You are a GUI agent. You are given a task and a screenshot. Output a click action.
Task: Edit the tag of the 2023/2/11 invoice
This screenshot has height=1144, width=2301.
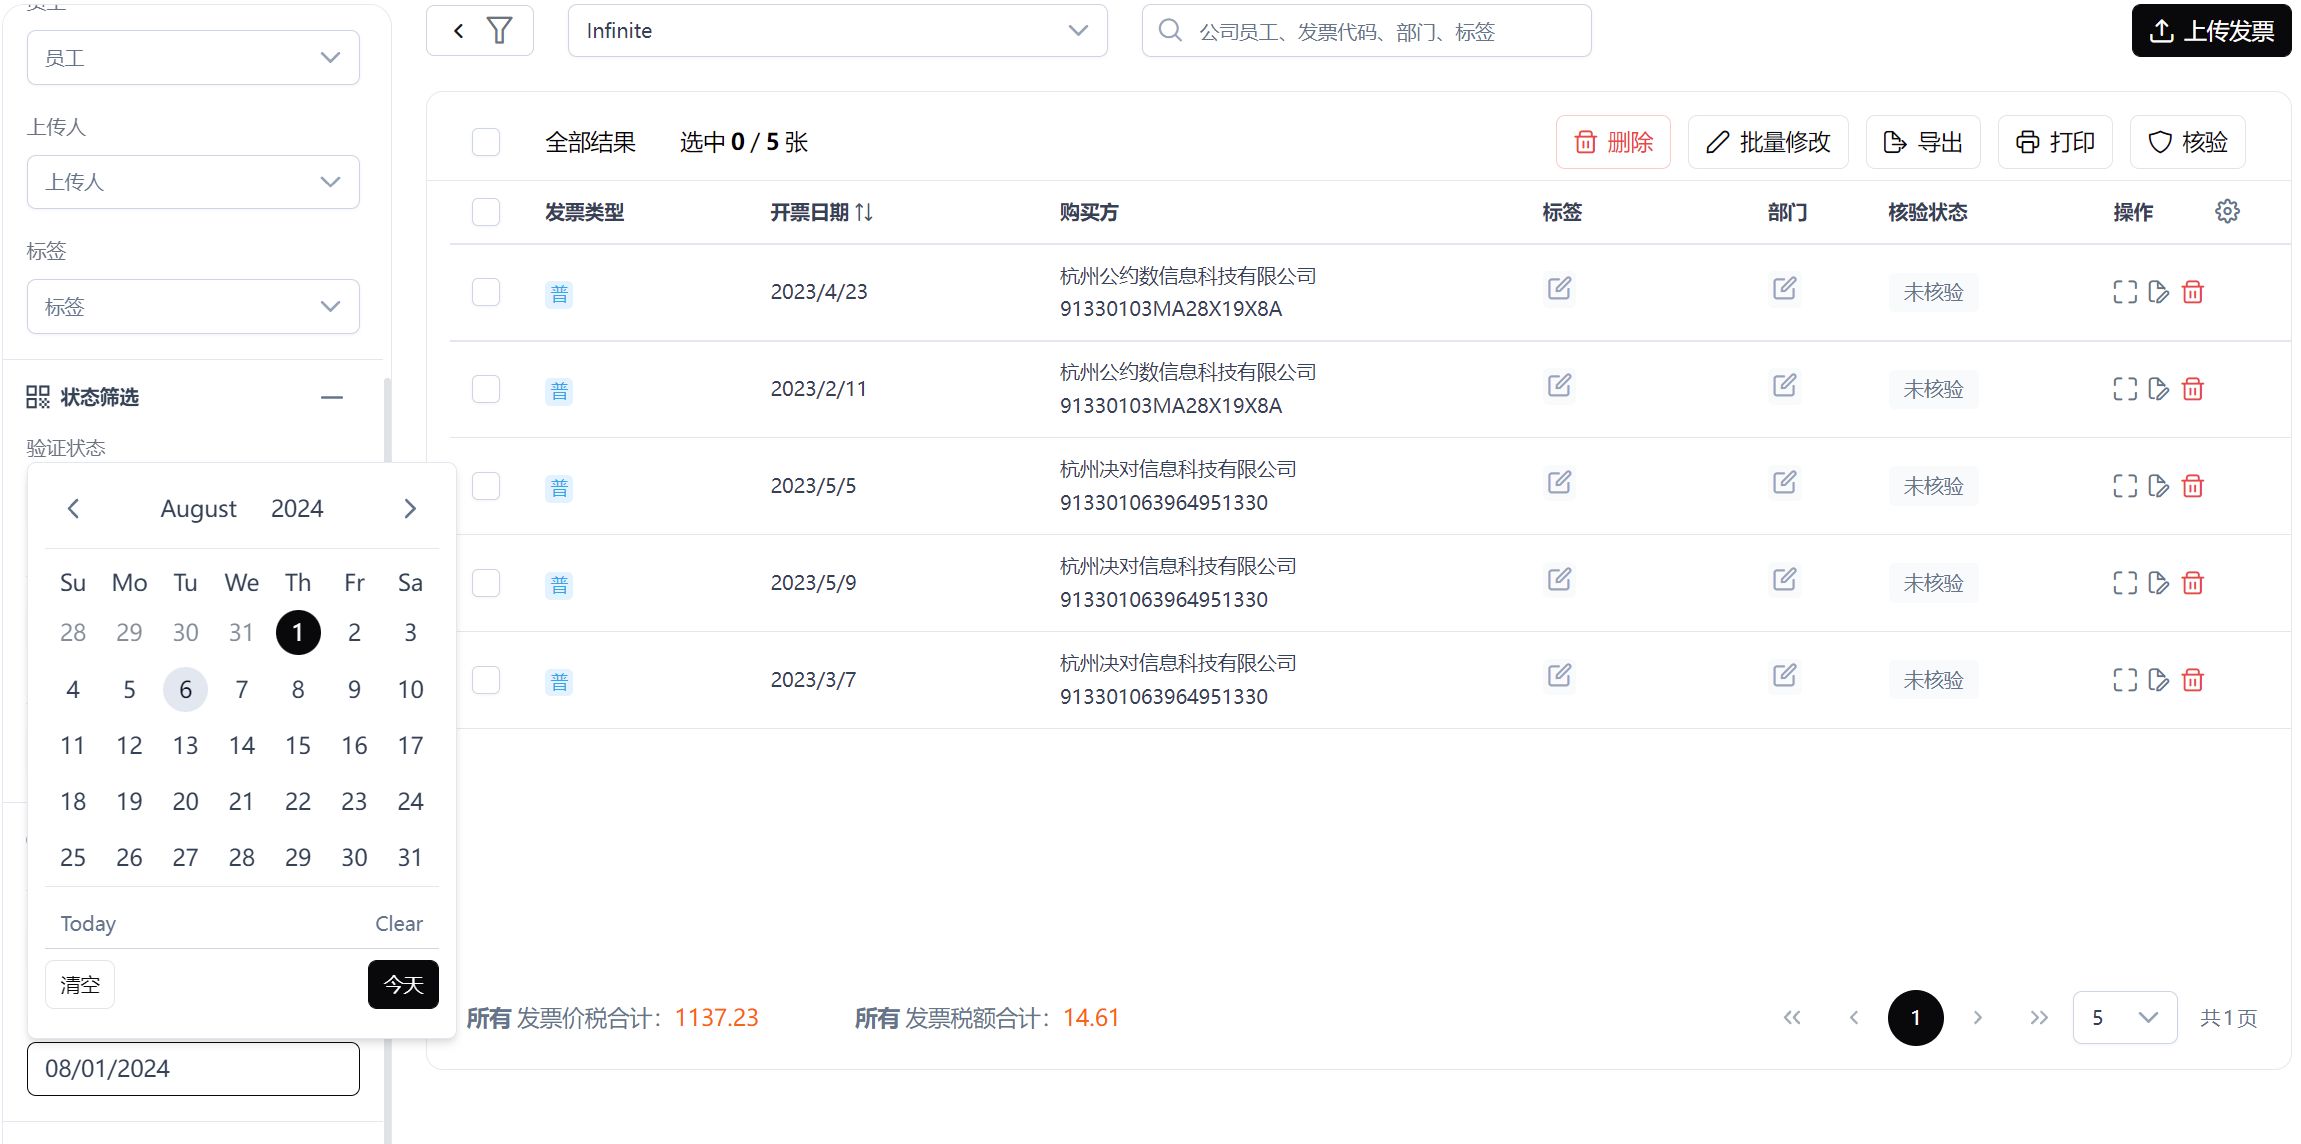coord(1559,385)
